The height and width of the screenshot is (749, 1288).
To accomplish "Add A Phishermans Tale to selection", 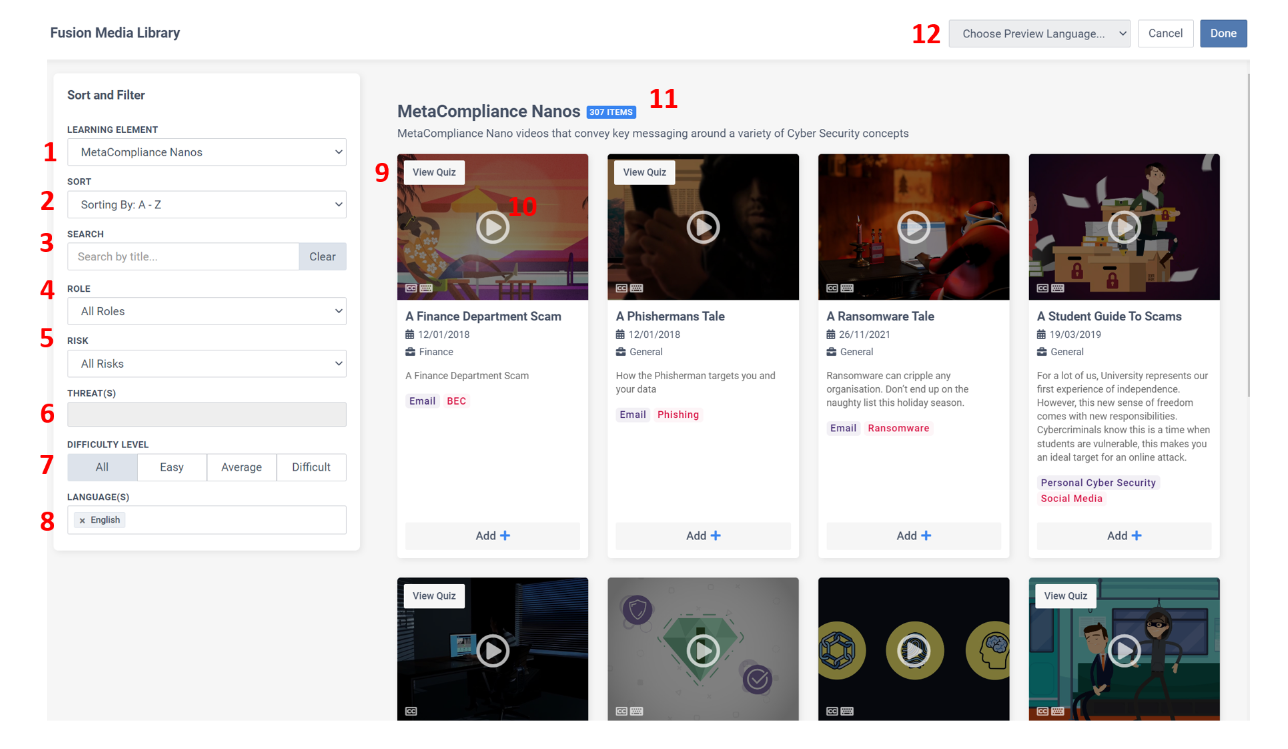I will 703,536.
